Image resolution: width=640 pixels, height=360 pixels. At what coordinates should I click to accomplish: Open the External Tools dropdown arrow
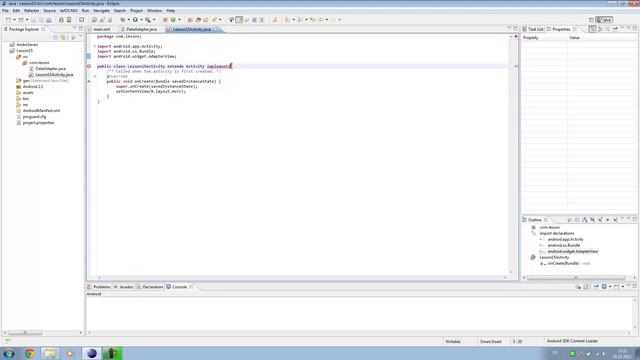154,20
